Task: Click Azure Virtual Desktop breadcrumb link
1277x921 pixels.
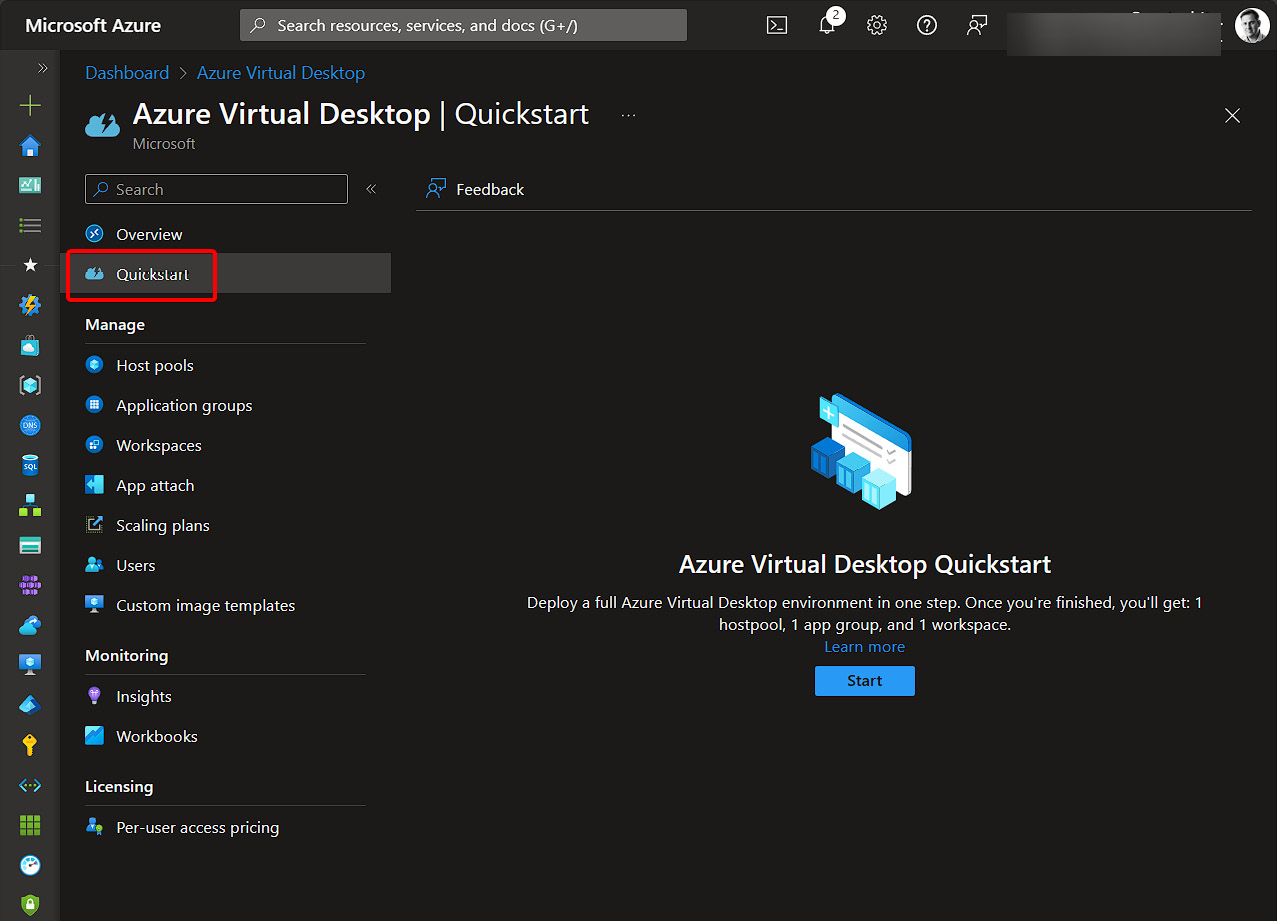Action: click(x=281, y=73)
